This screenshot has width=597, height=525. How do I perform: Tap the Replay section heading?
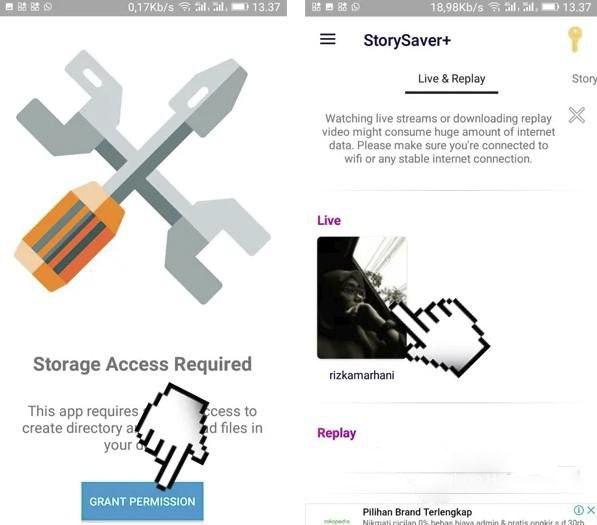tap(337, 433)
